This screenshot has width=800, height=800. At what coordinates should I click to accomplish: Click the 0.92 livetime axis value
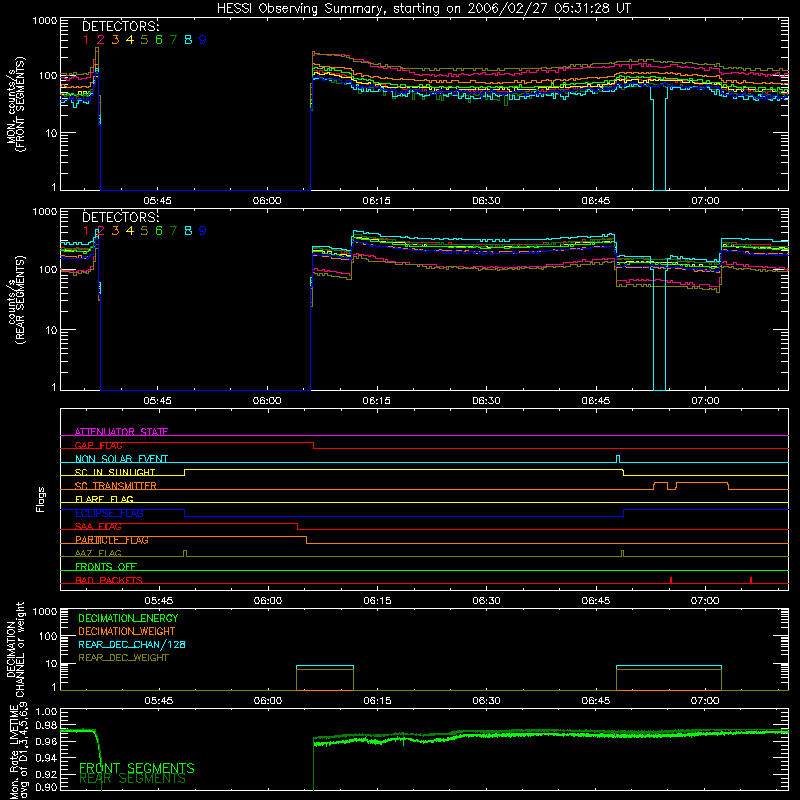click(46, 773)
